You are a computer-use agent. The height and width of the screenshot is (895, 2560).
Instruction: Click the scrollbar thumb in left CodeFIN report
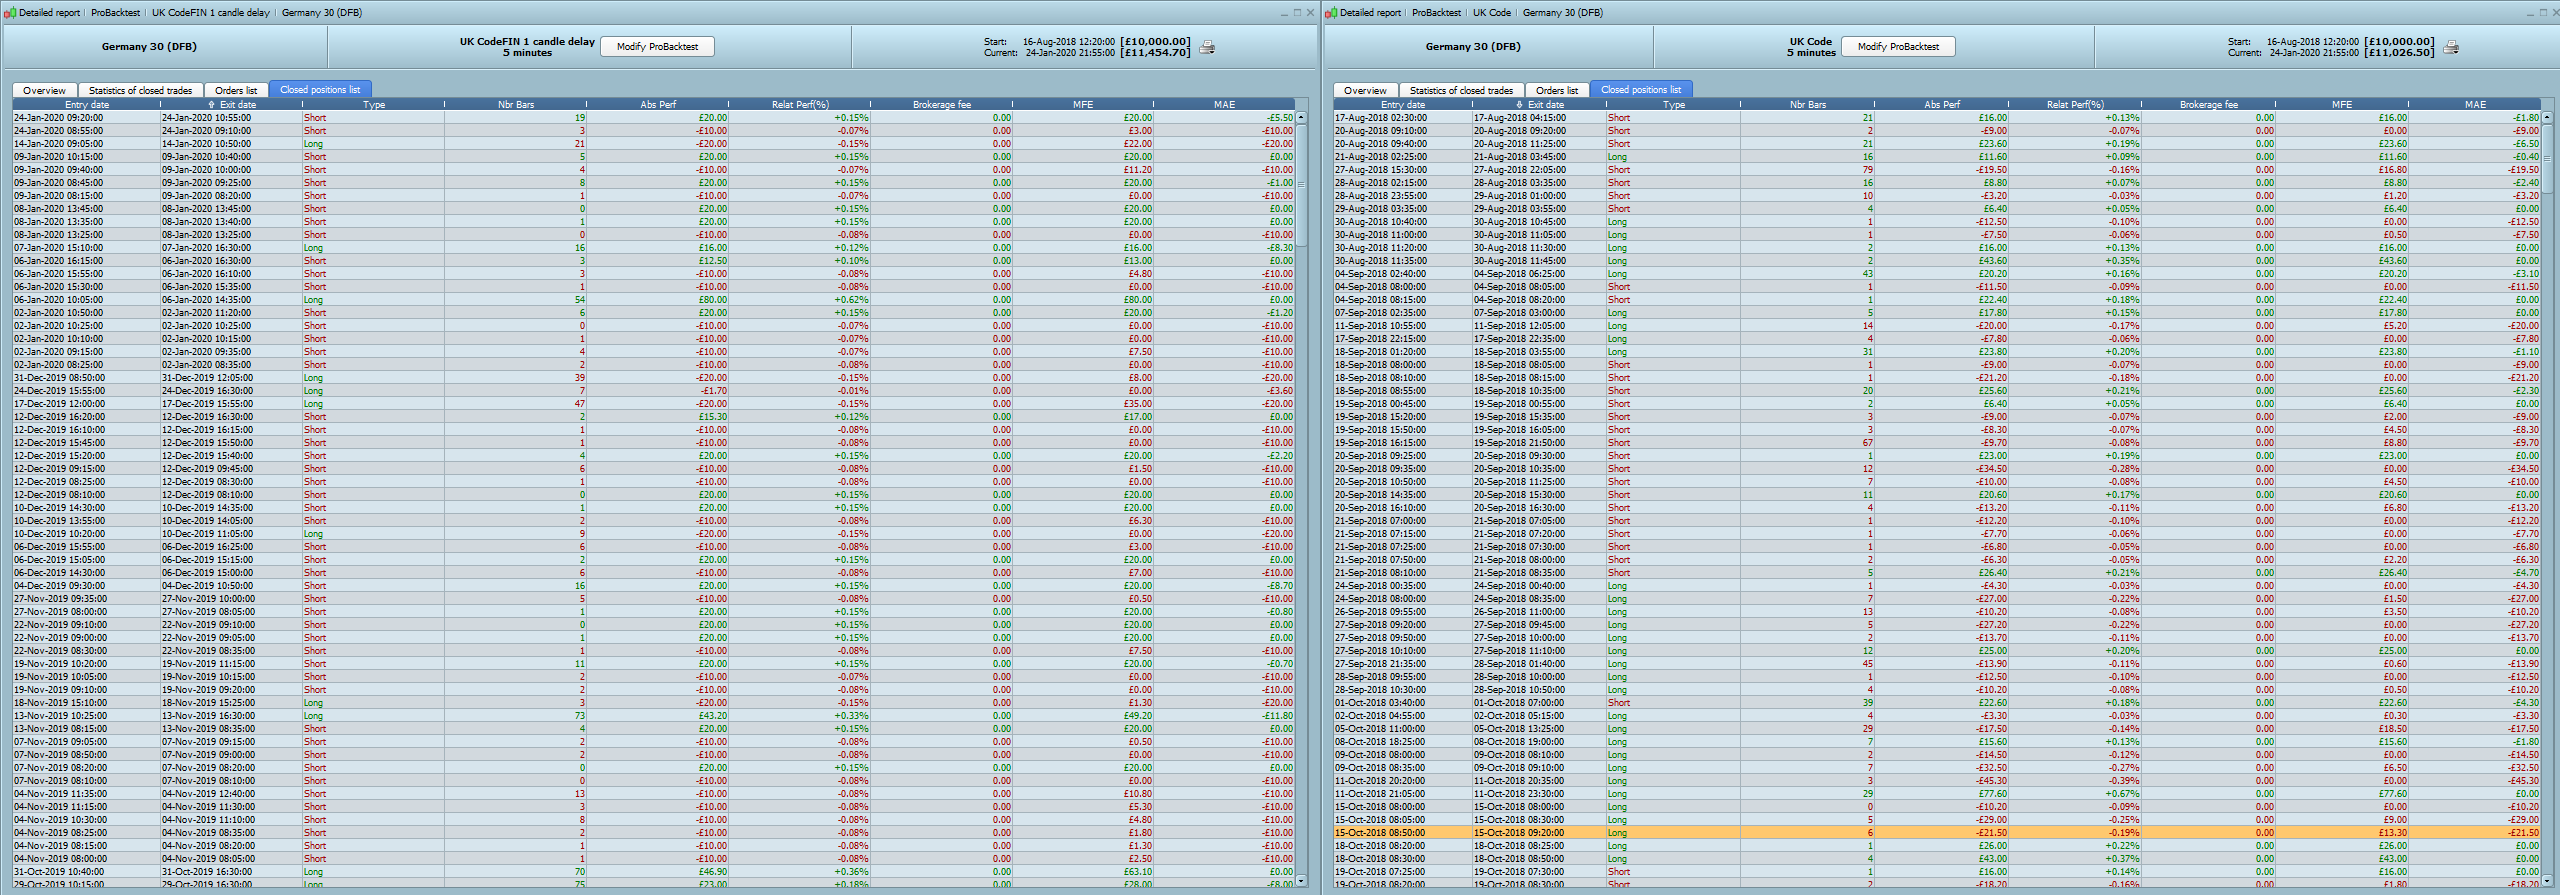[1301, 183]
